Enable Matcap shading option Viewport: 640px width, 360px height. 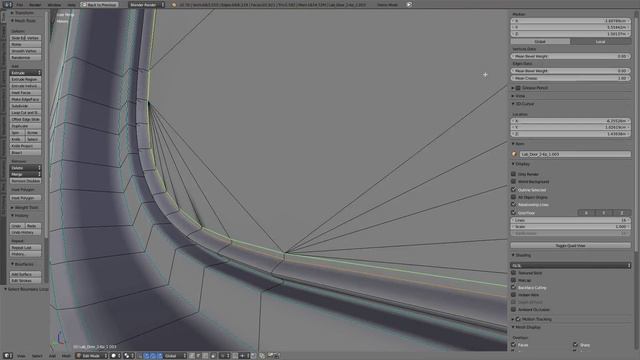(513, 280)
